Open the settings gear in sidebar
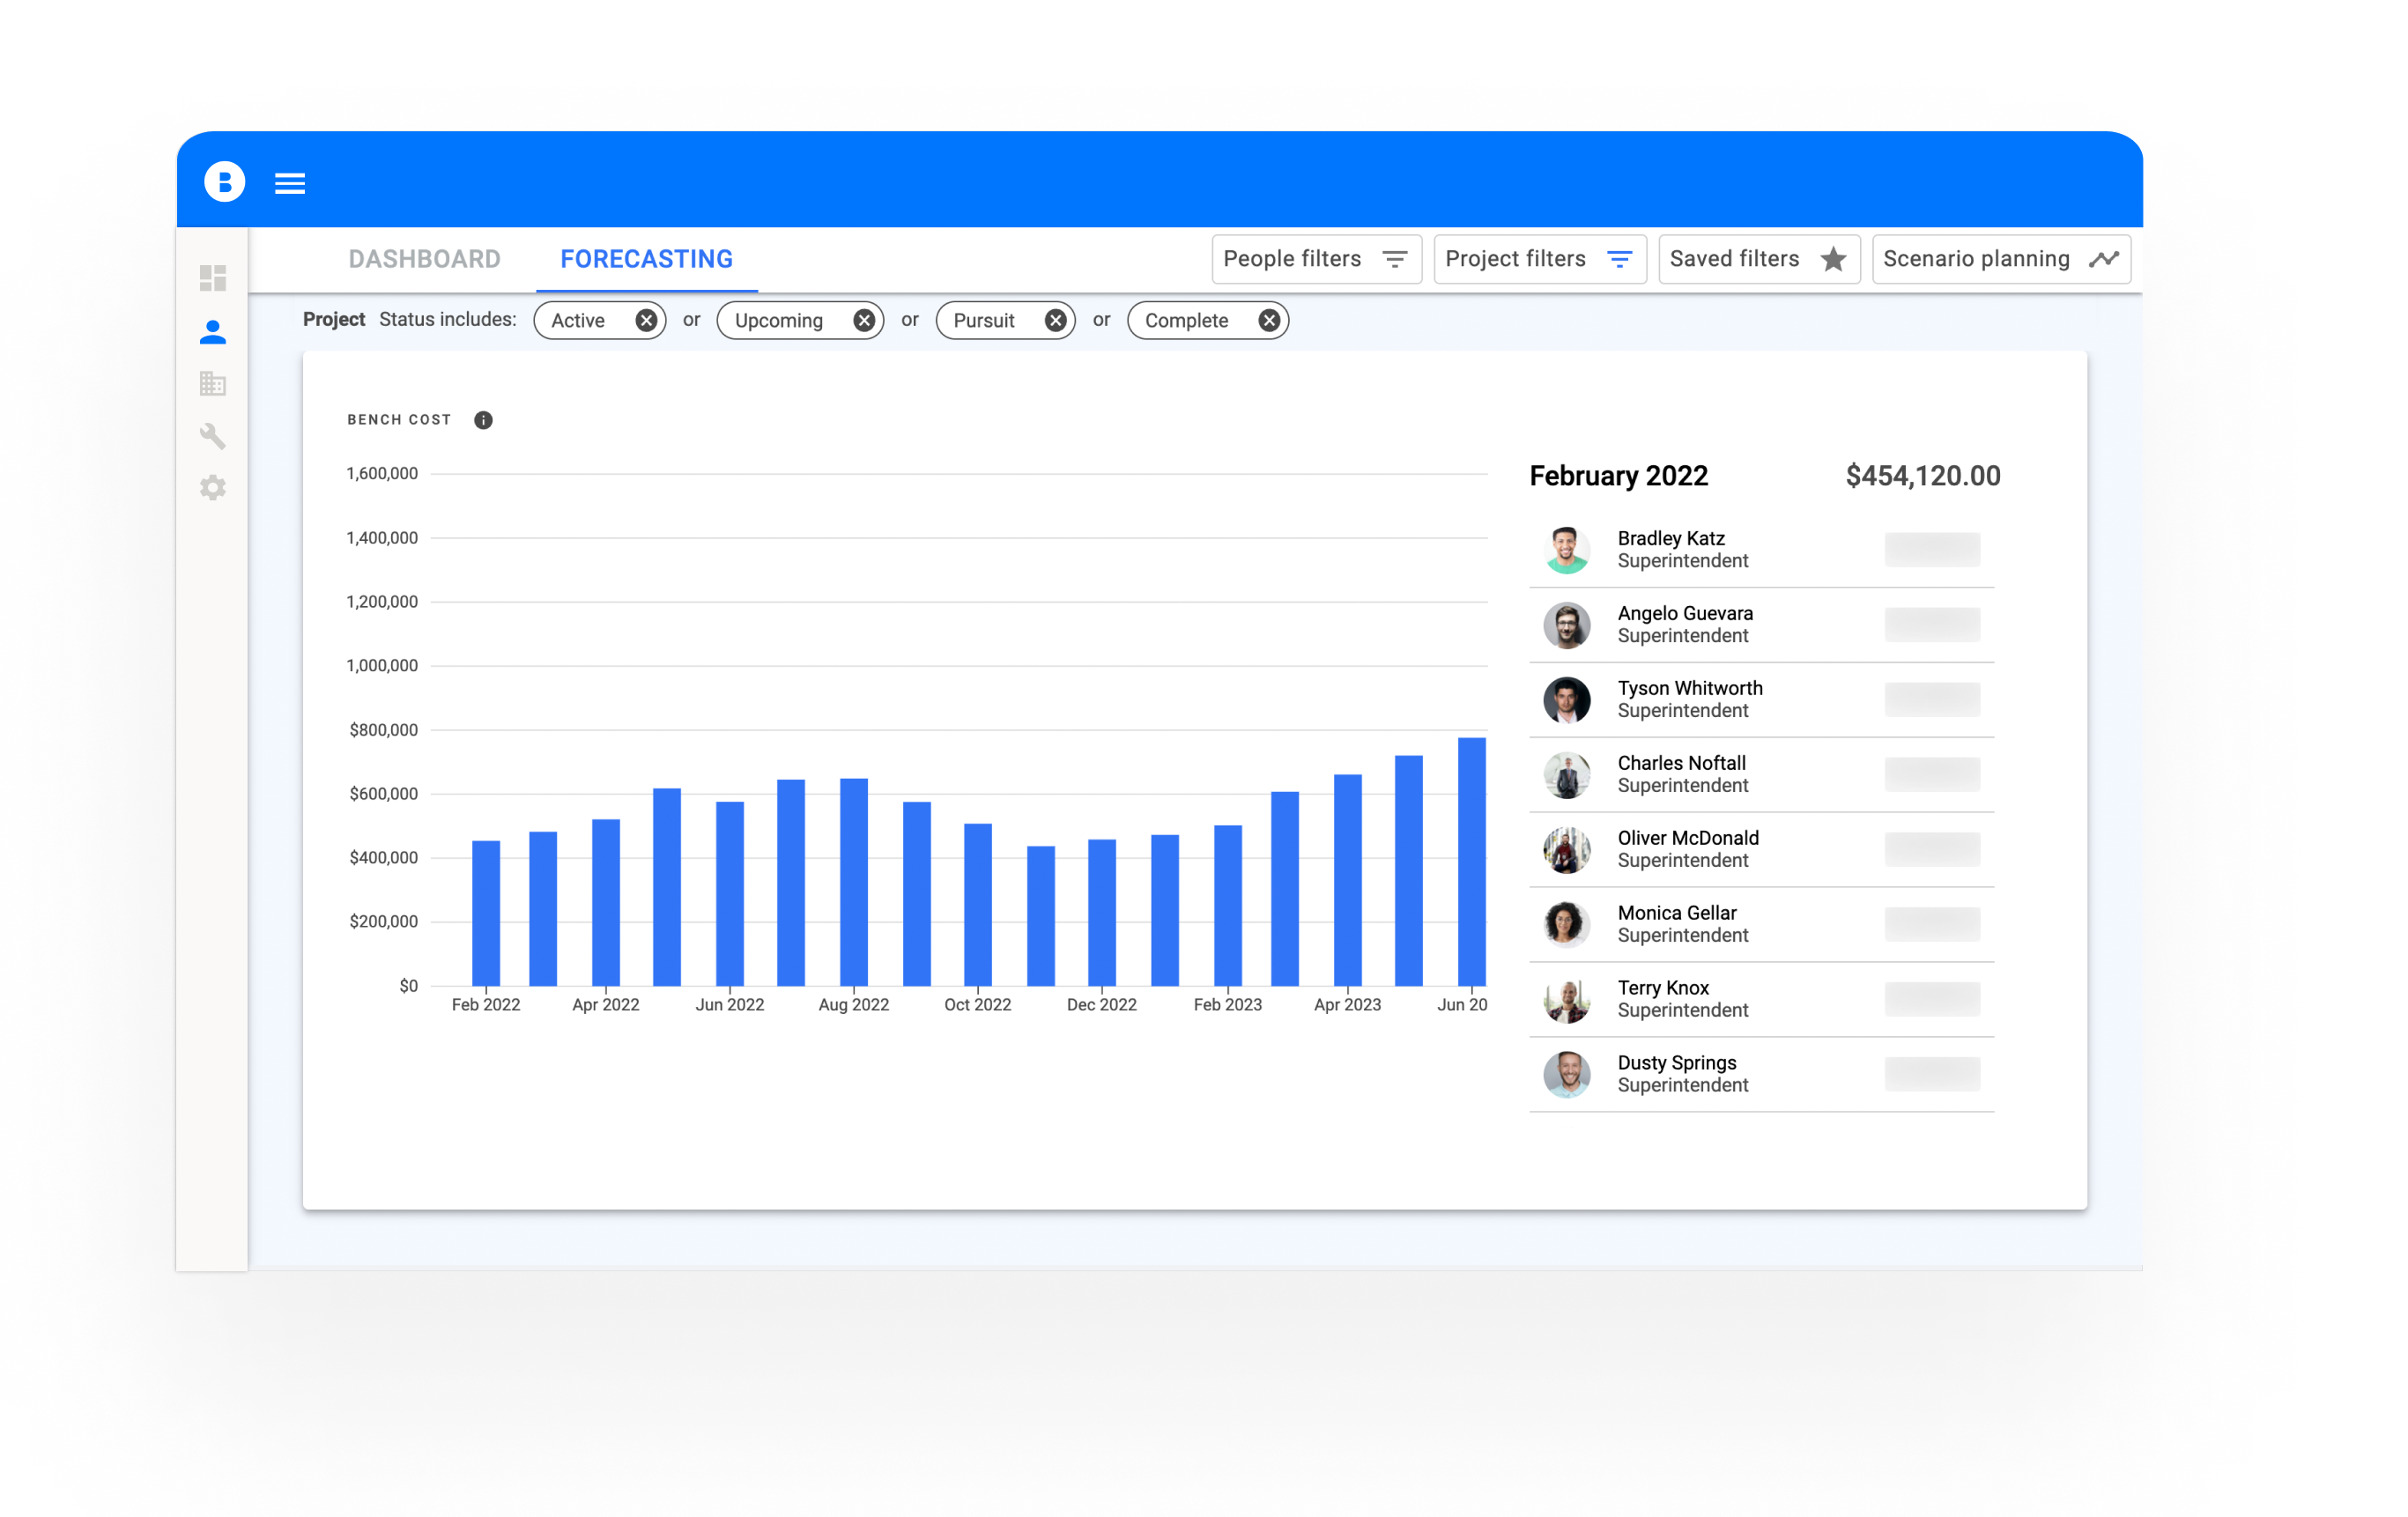The width and height of the screenshot is (2408, 1517). 212,488
